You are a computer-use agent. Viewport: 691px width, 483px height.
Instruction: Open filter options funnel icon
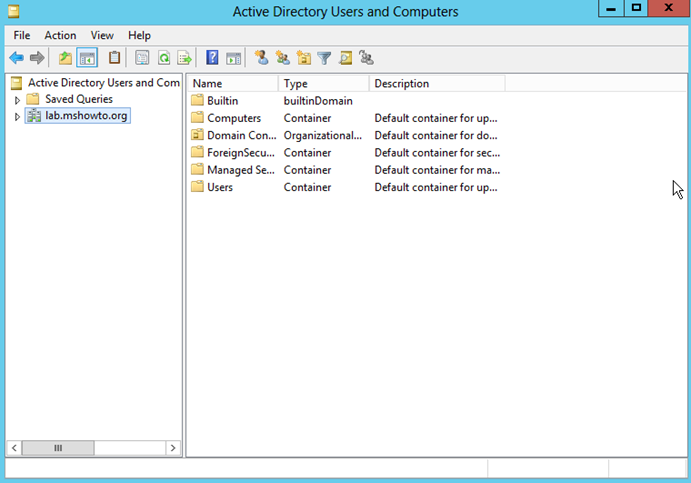coord(324,58)
